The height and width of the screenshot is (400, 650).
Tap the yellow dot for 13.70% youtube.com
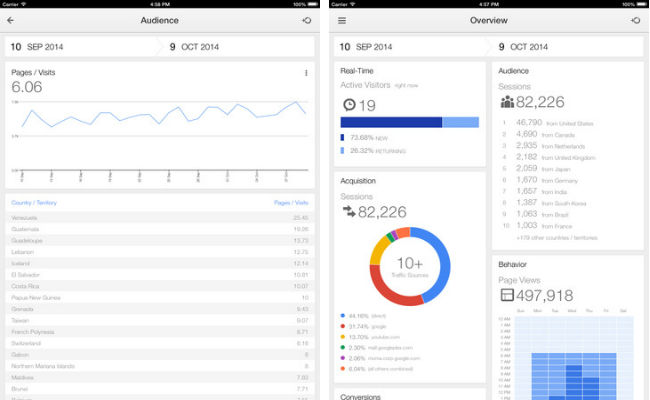(343, 337)
